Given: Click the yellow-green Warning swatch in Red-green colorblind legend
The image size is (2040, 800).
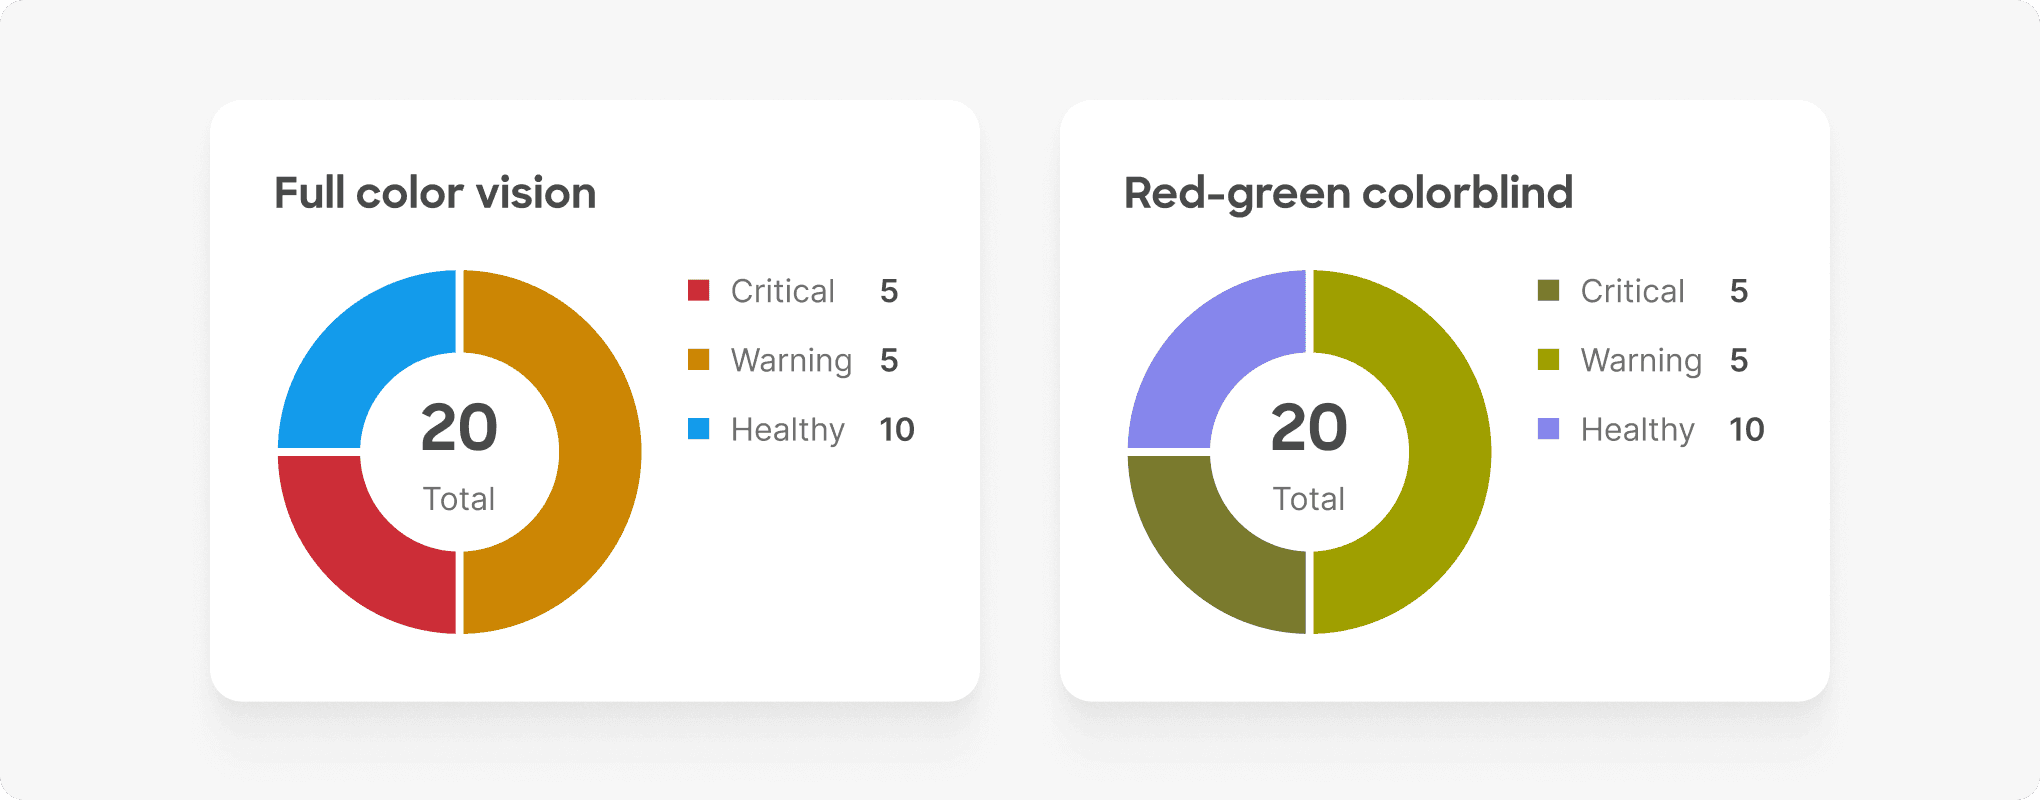Looking at the screenshot, I should click(1549, 360).
